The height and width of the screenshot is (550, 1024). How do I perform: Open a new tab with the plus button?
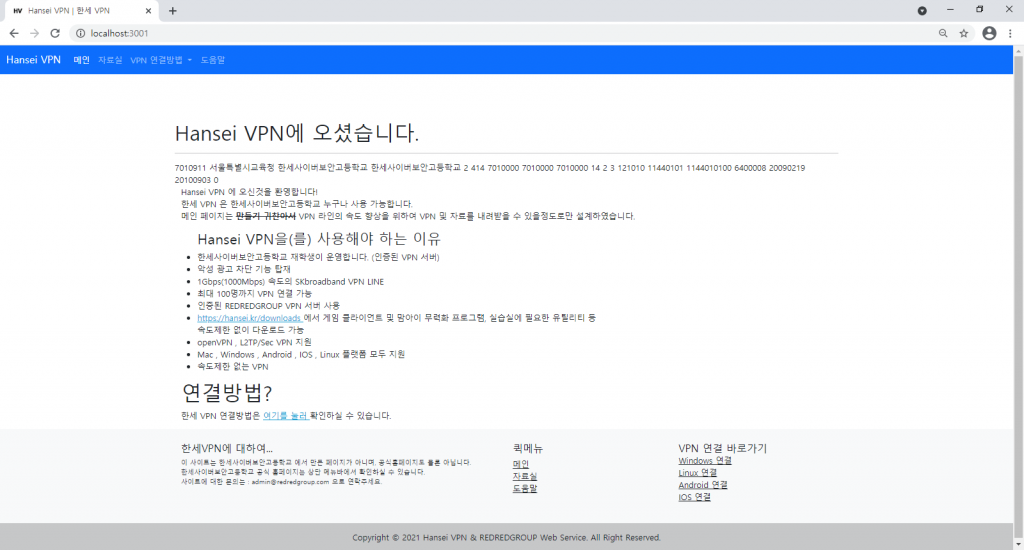click(172, 10)
